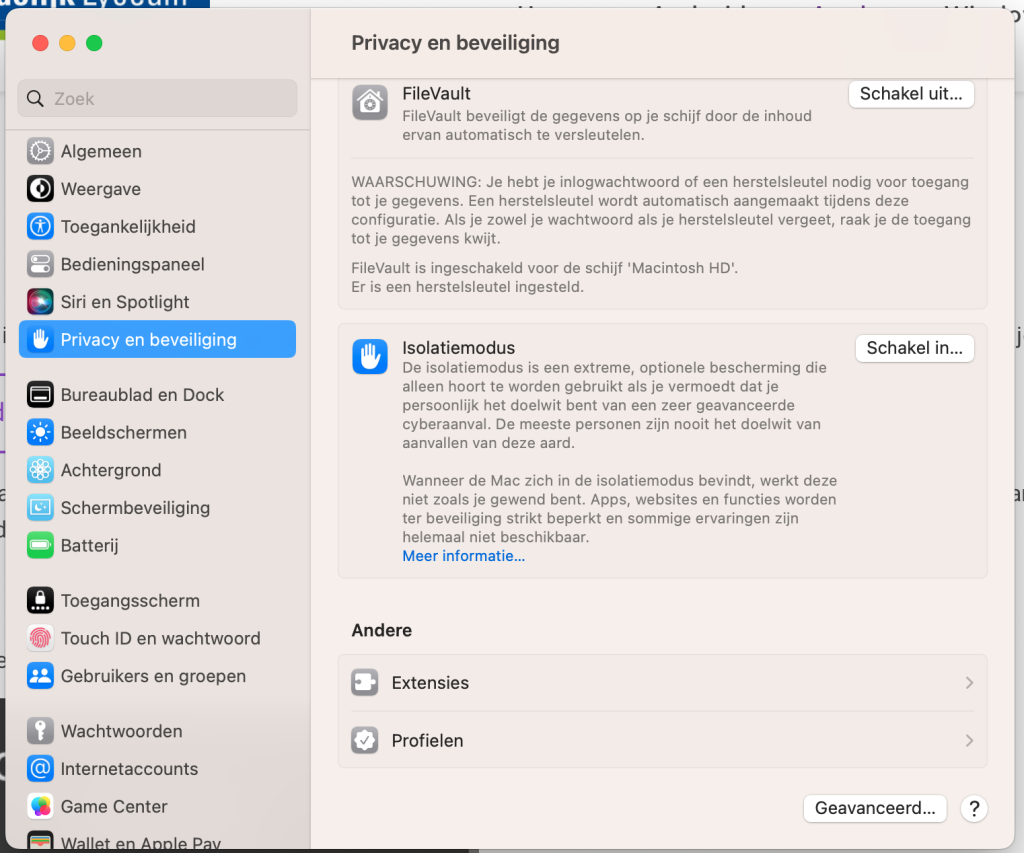Viewport: 1024px width, 853px height.
Task: Enable Isolatiemodus with Schakel in button
Action: point(914,348)
